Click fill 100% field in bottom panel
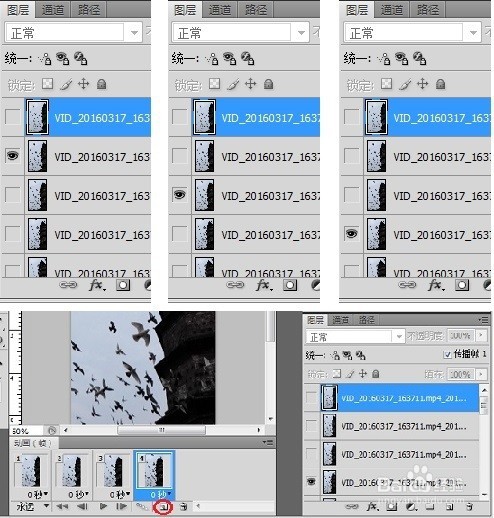This screenshot has width=494, height=518. [x=461, y=374]
